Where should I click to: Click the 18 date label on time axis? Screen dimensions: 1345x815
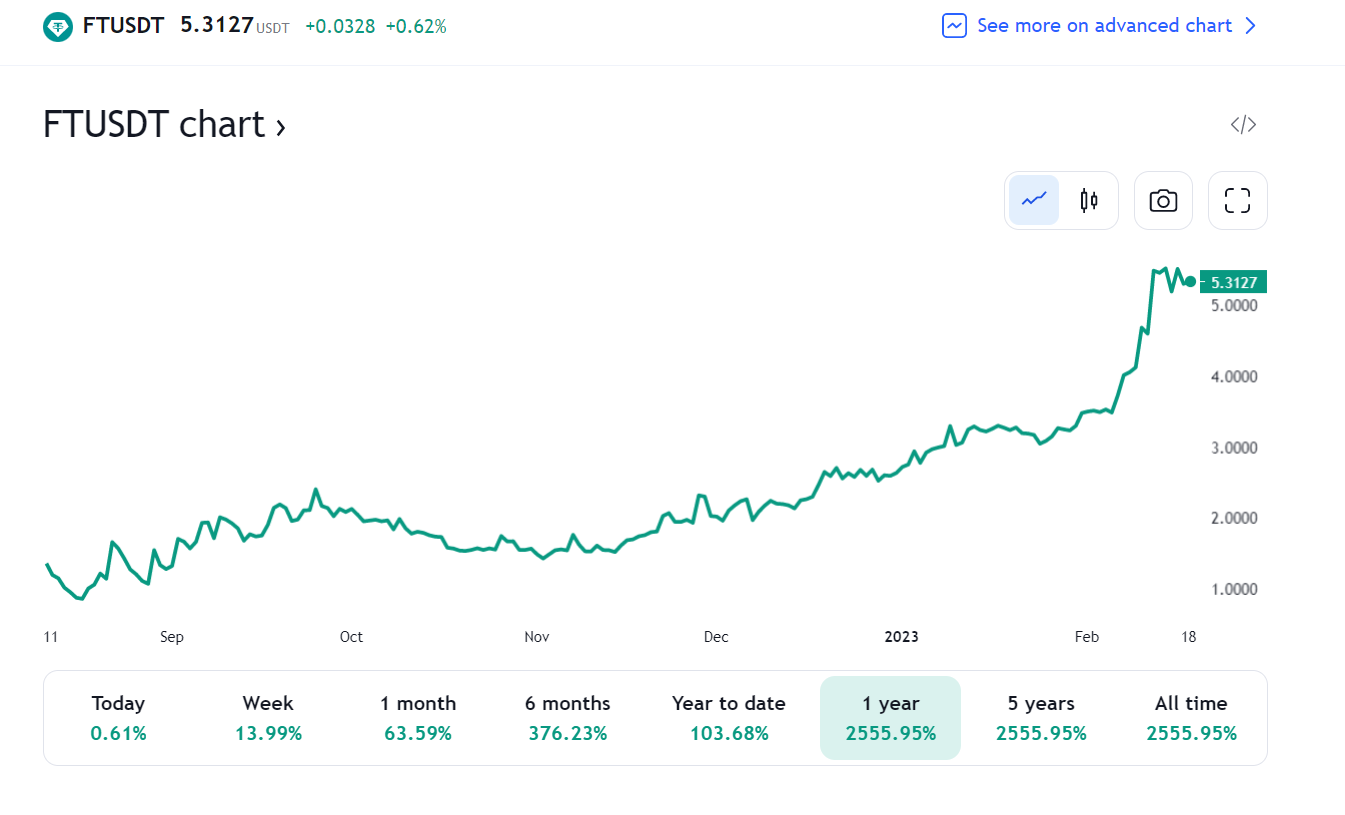tap(1188, 637)
